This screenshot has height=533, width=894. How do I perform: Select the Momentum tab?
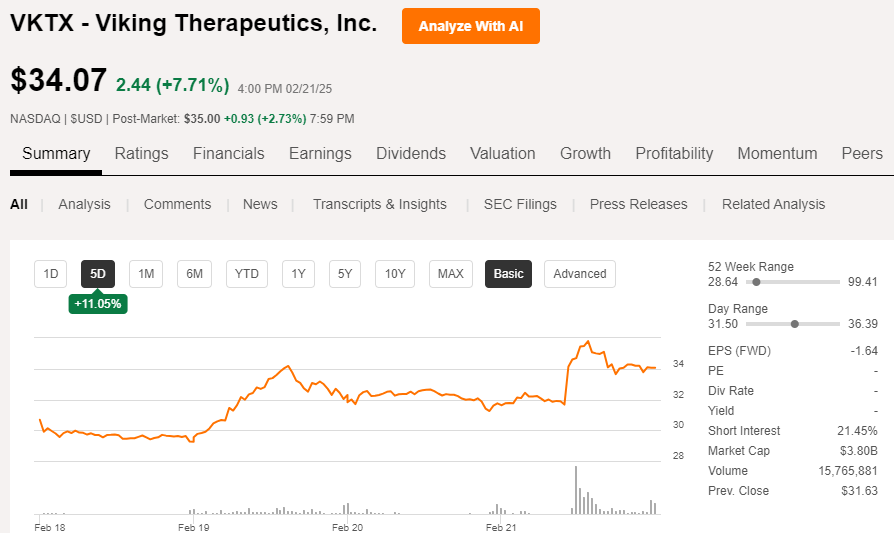click(777, 153)
